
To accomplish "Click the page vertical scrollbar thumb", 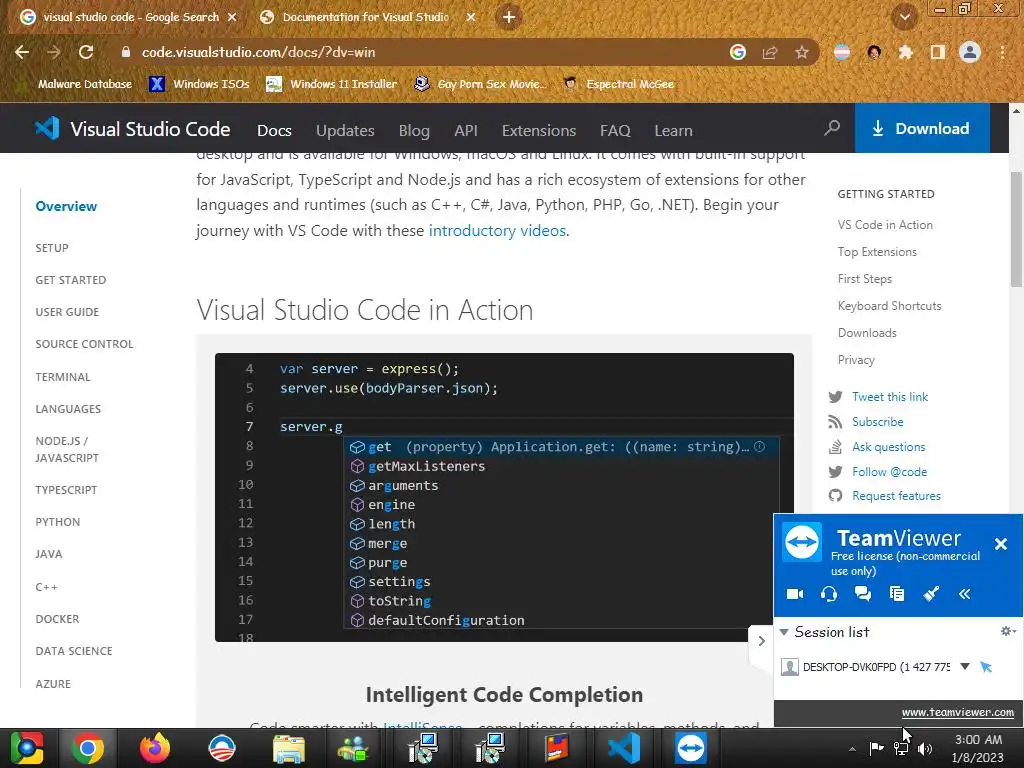I will [1016, 229].
